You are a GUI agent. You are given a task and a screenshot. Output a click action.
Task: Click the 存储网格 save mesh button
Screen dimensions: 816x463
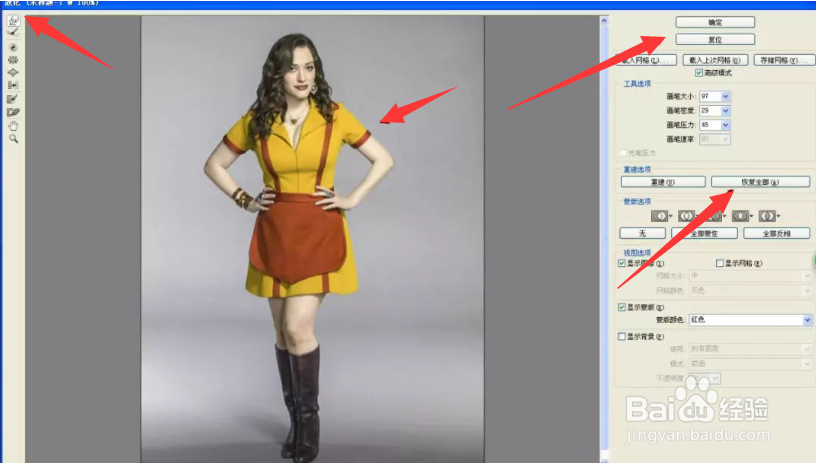(785, 60)
